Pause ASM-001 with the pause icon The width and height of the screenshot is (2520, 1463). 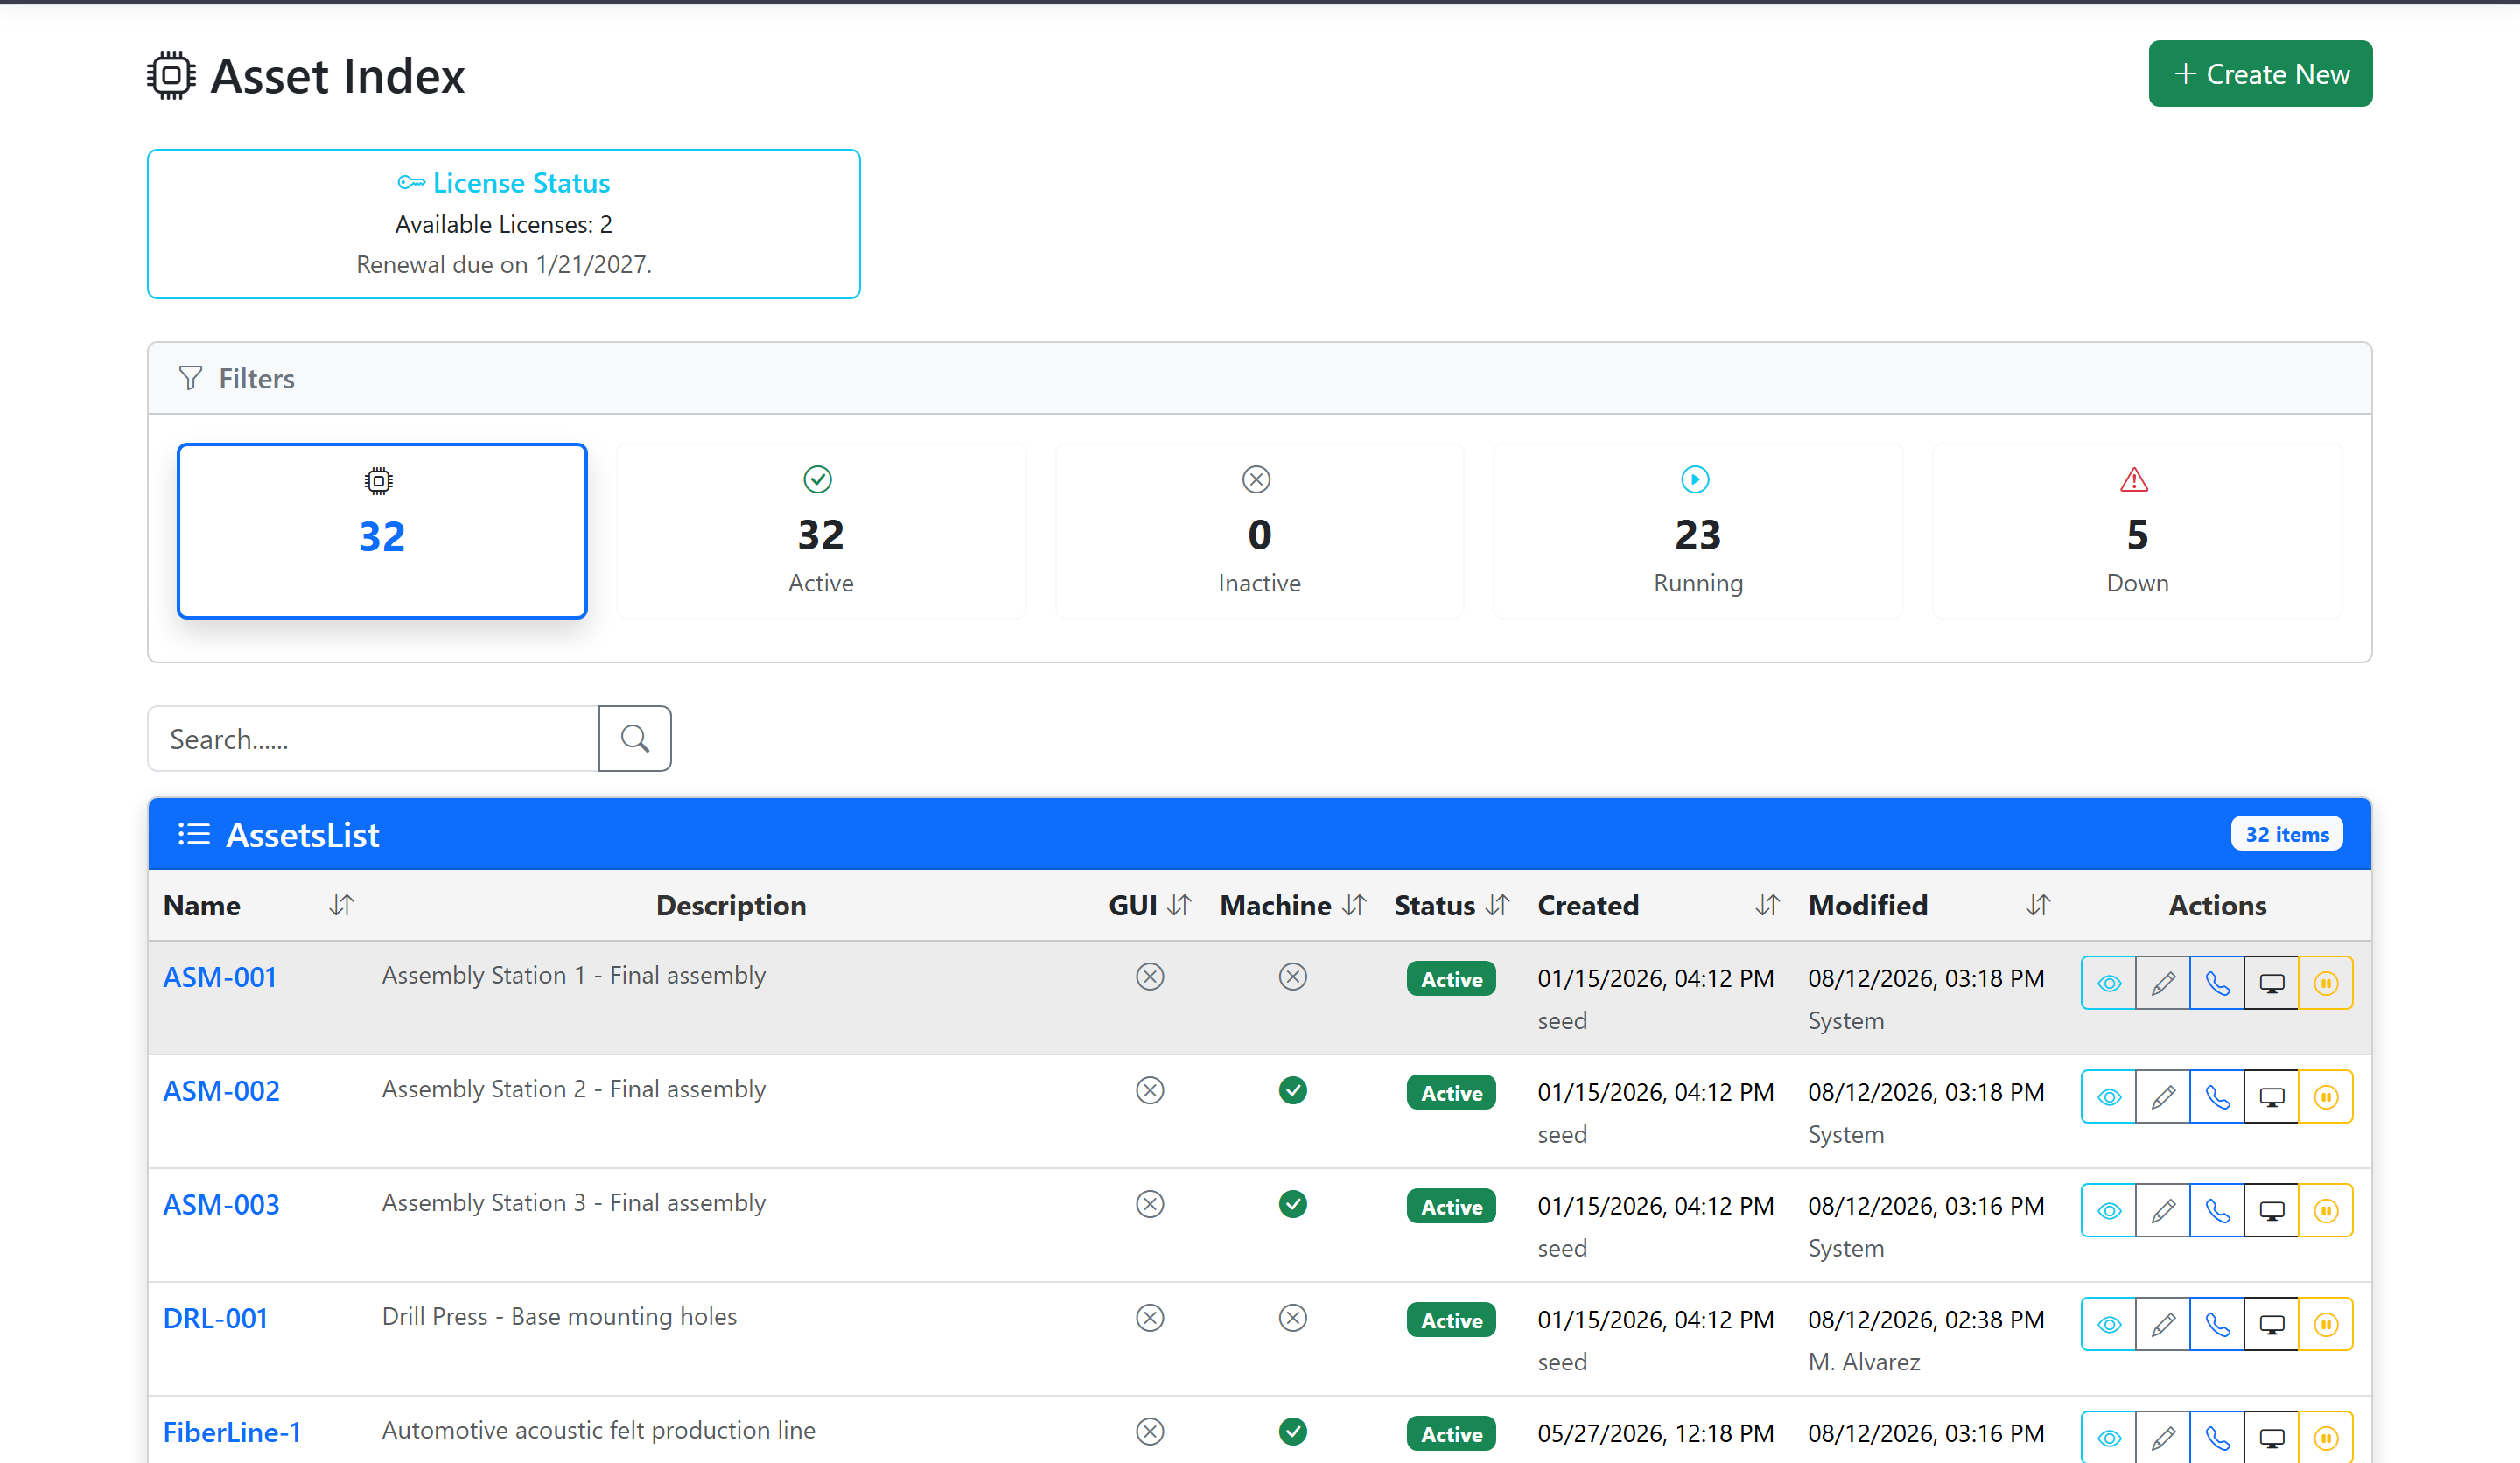point(2325,983)
